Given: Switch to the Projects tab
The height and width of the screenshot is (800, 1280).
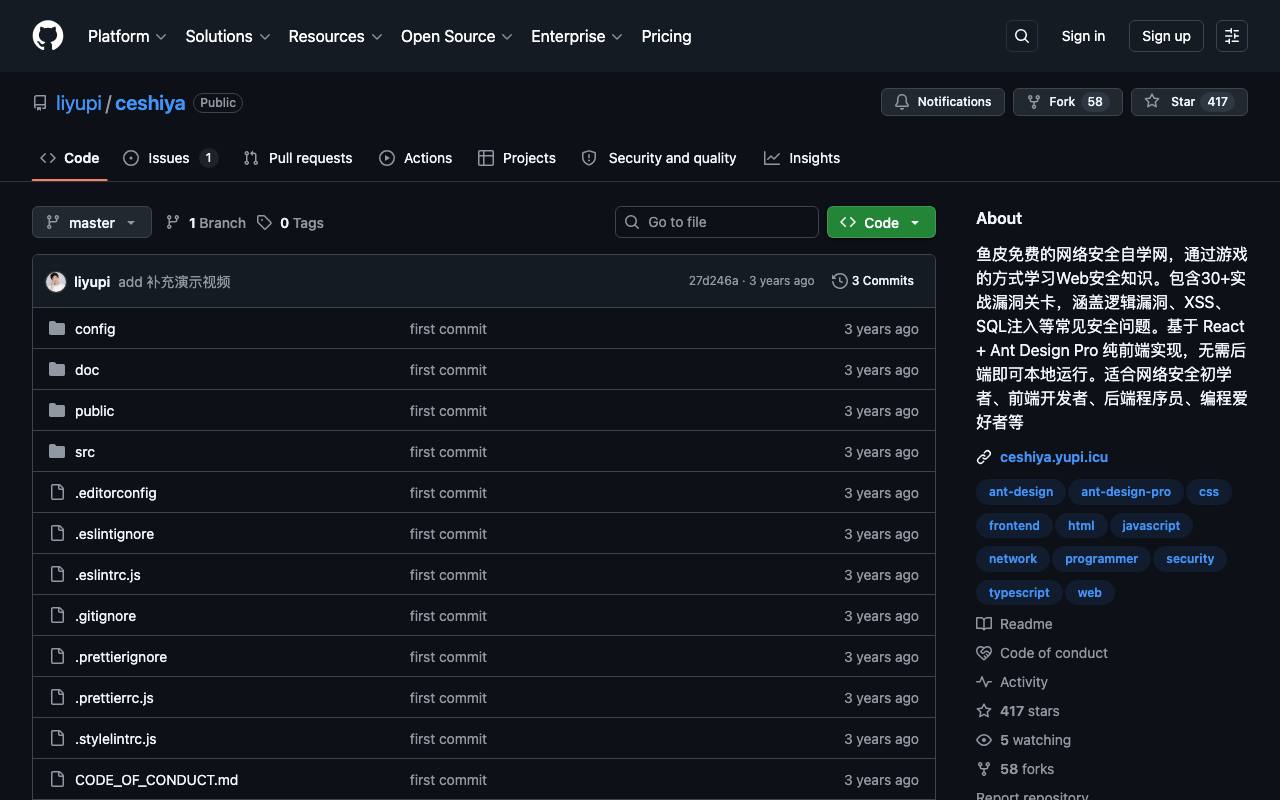Looking at the screenshot, I should (x=517, y=158).
